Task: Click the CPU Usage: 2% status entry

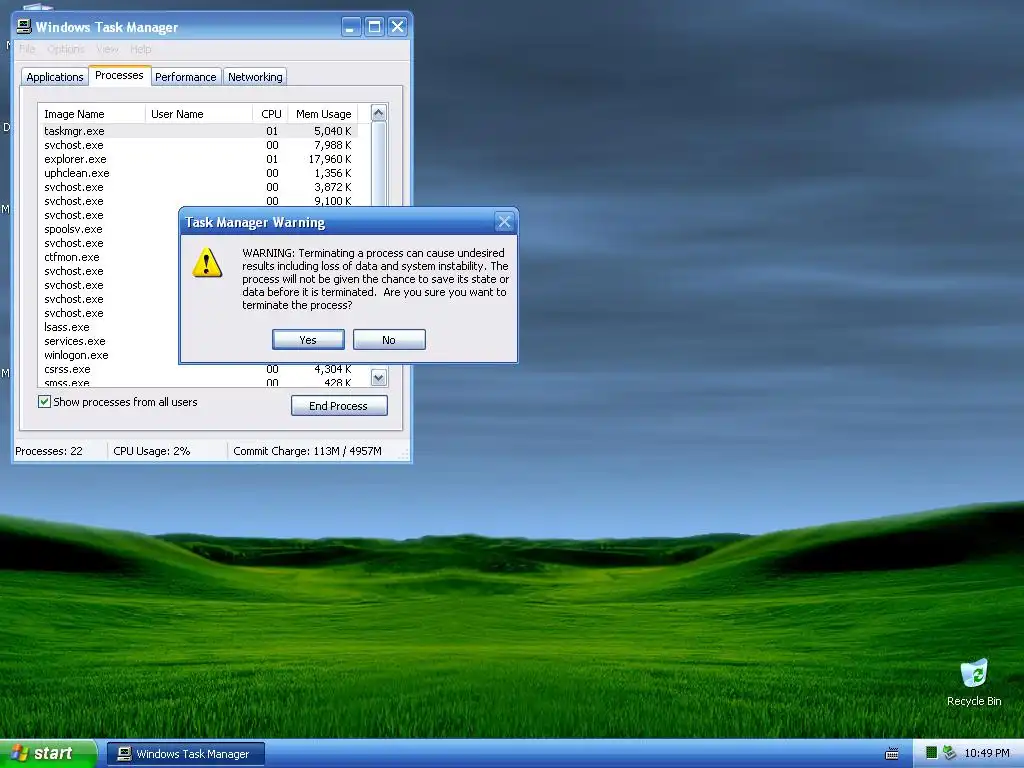Action: 152,451
